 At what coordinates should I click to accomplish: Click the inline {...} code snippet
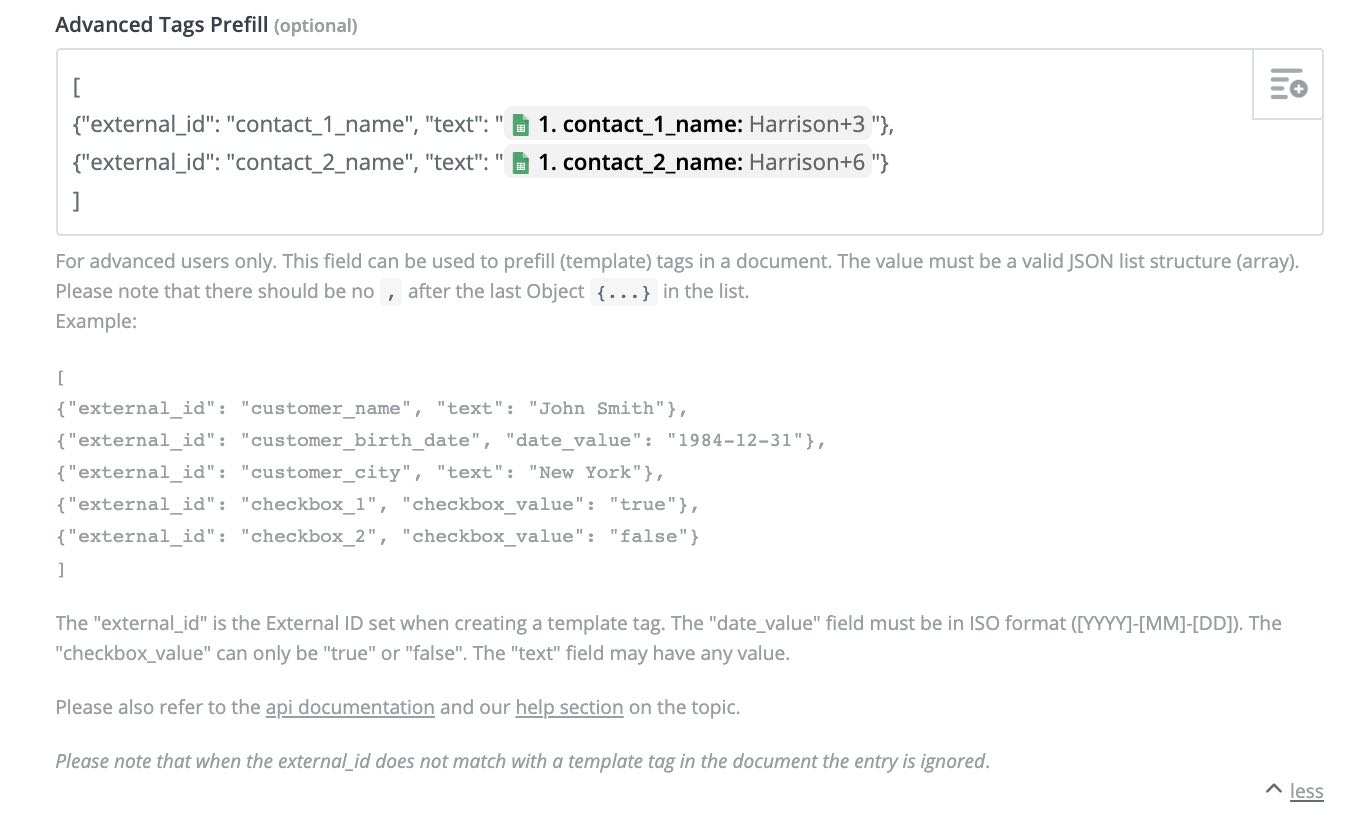[x=624, y=292]
